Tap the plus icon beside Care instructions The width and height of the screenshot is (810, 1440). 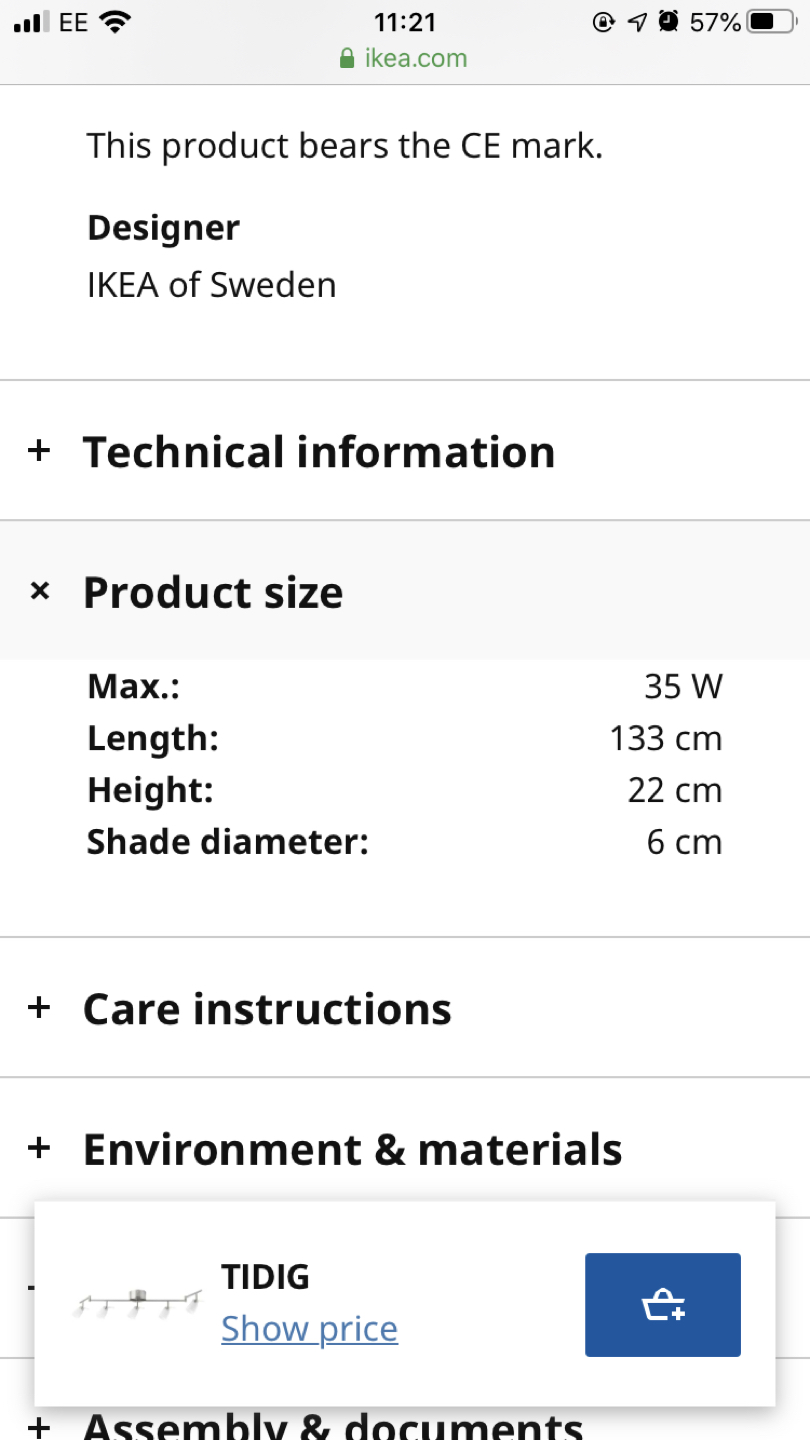pos(39,1008)
